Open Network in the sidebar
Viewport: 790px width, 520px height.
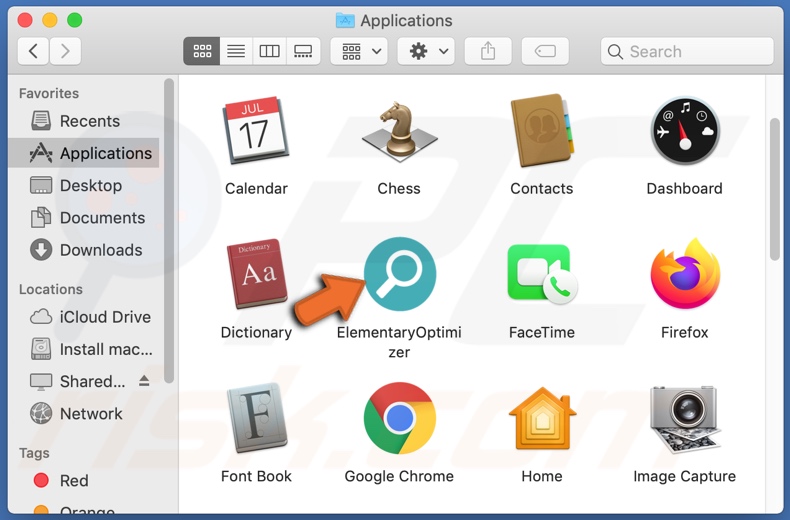(x=83, y=414)
